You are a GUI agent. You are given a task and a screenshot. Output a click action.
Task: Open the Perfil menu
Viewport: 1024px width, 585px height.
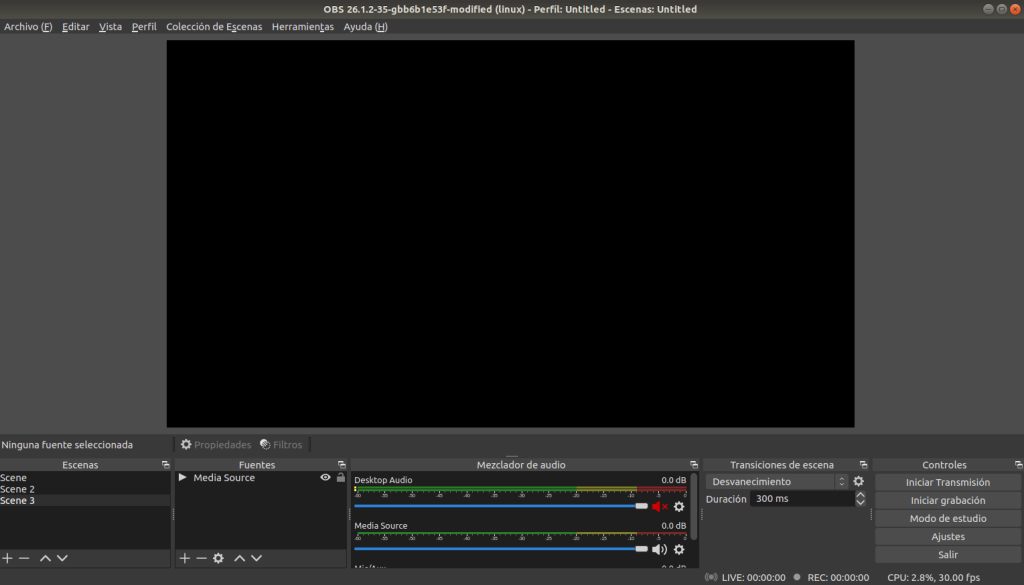(144, 27)
